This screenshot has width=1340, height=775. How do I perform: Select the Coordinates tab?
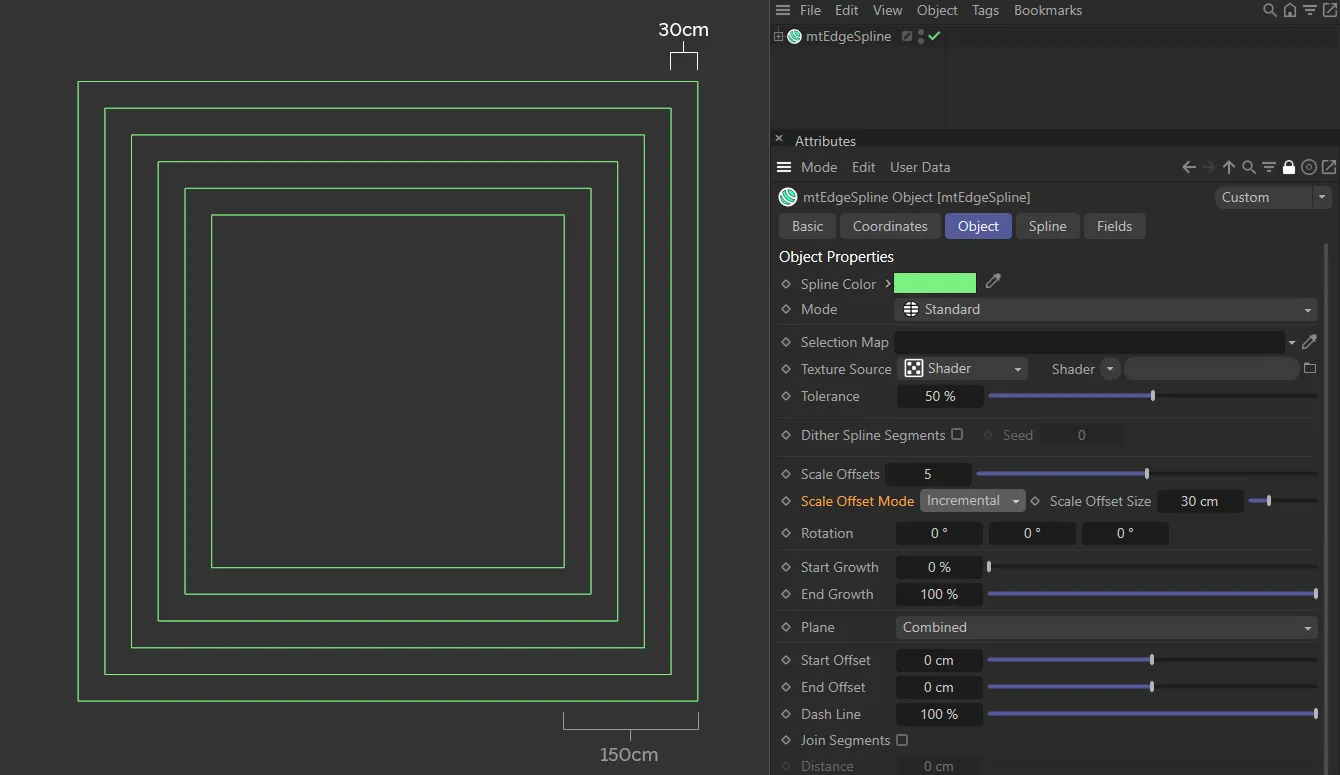tap(889, 226)
